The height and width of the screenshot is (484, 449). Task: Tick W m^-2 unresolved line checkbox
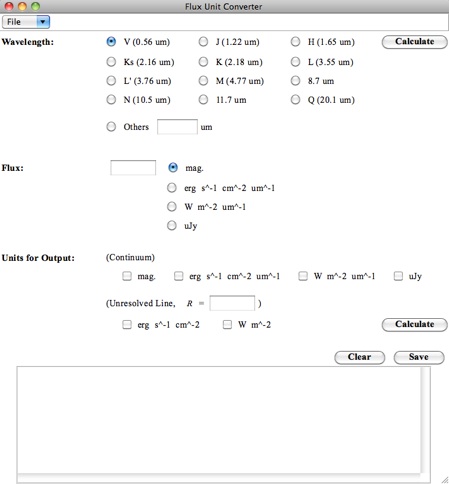click(x=227, y=324)
